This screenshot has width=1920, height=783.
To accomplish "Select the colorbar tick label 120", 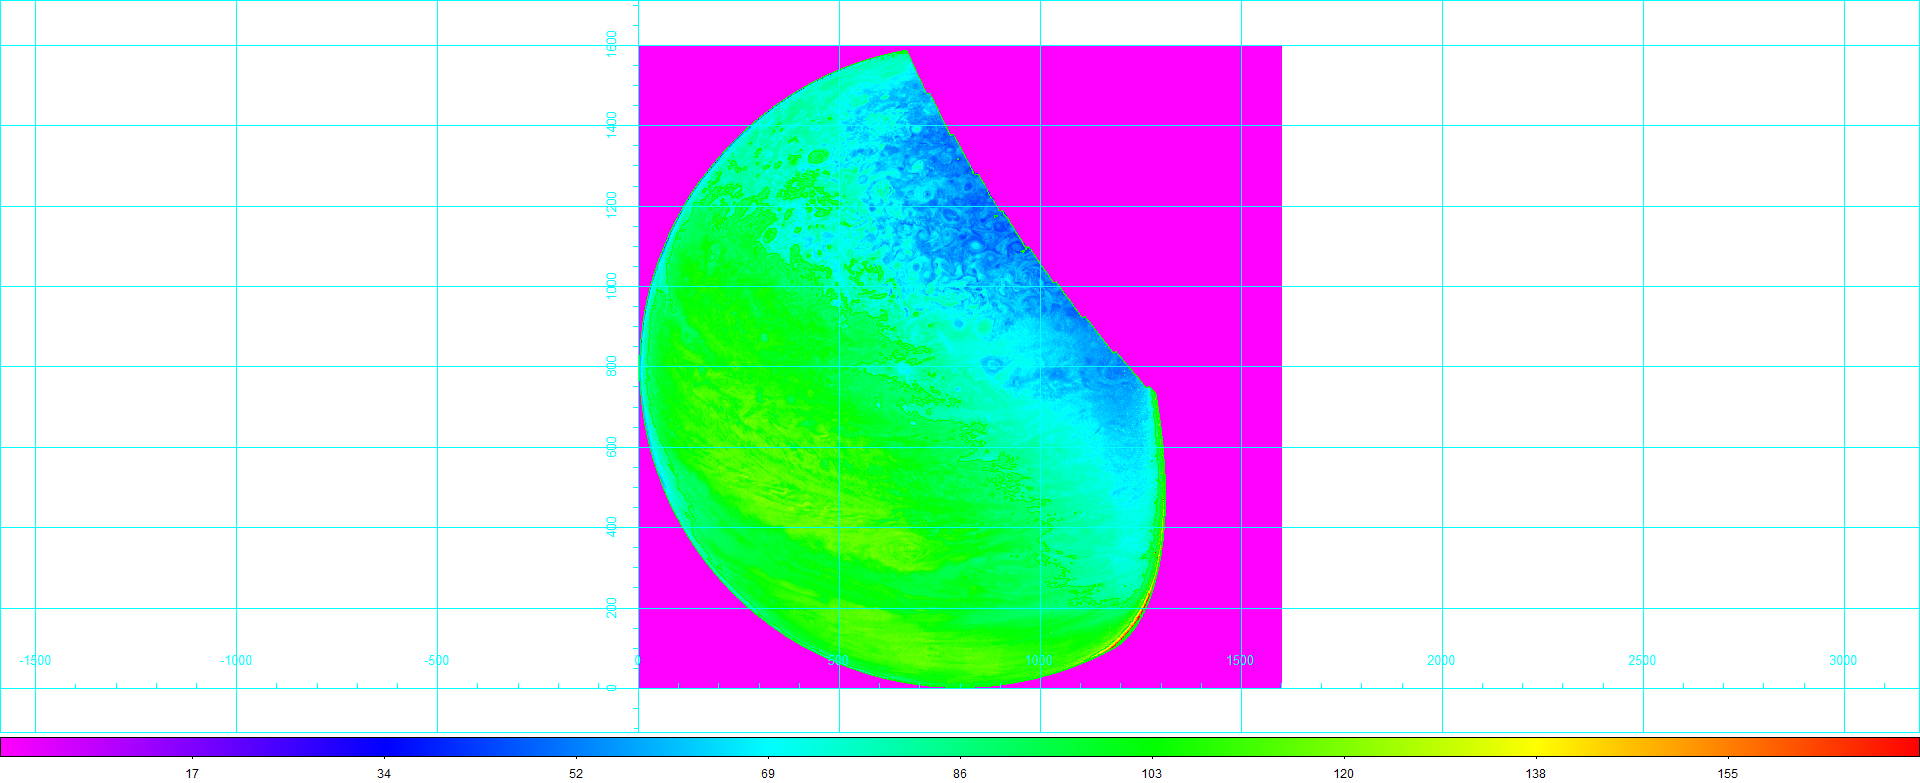I will click(x=1343, y=773).
